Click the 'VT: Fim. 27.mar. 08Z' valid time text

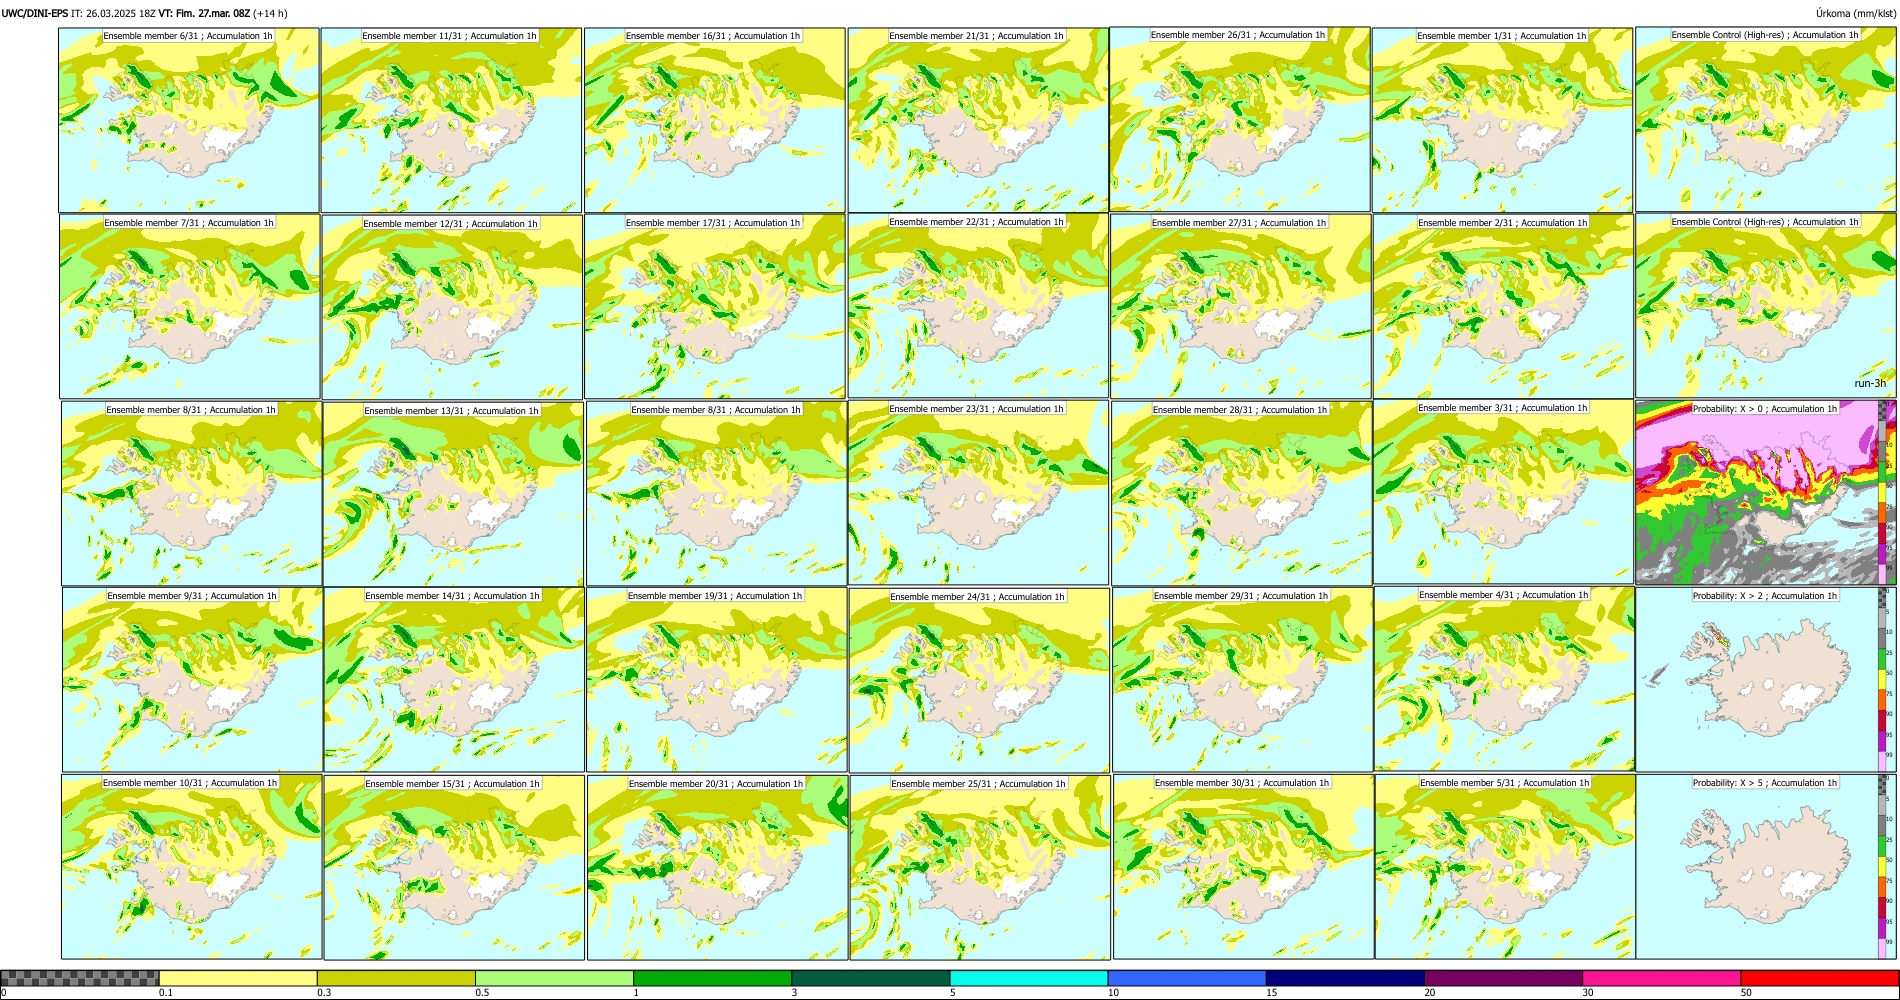(204, 13)
